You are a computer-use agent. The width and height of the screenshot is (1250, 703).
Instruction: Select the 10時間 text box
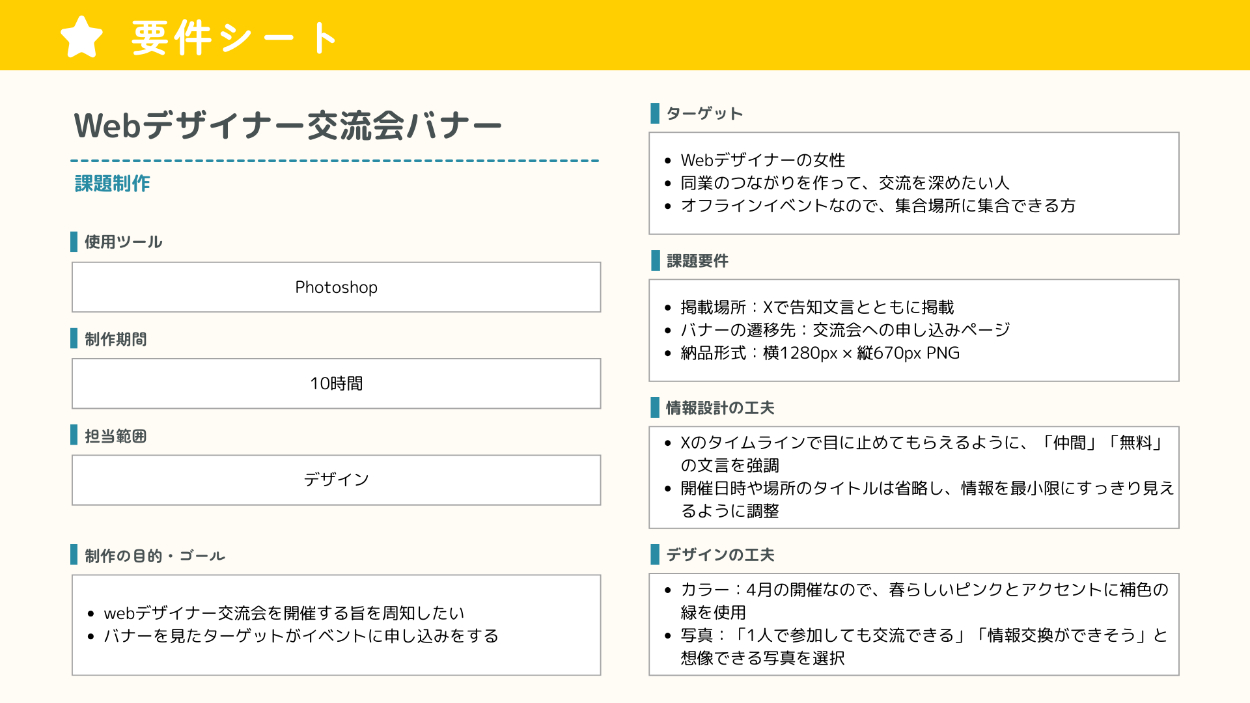click(x=336, y=383)
